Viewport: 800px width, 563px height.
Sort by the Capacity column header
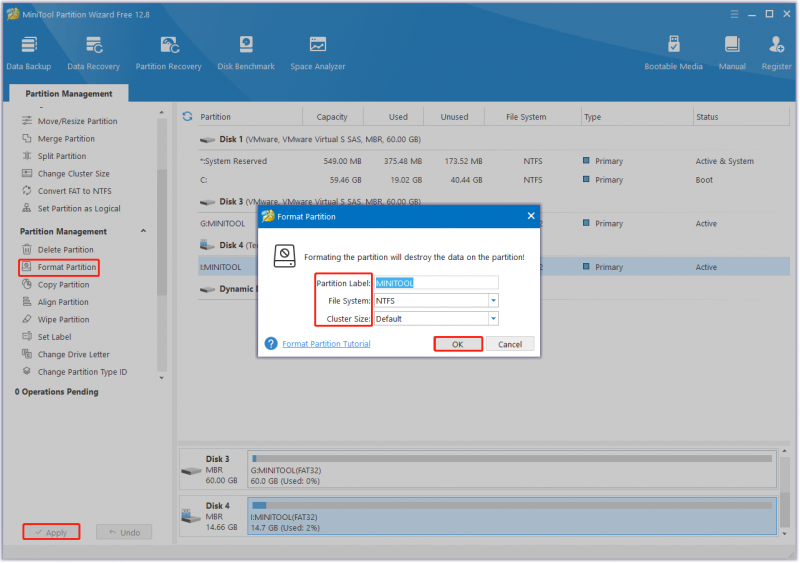point(333,117)
